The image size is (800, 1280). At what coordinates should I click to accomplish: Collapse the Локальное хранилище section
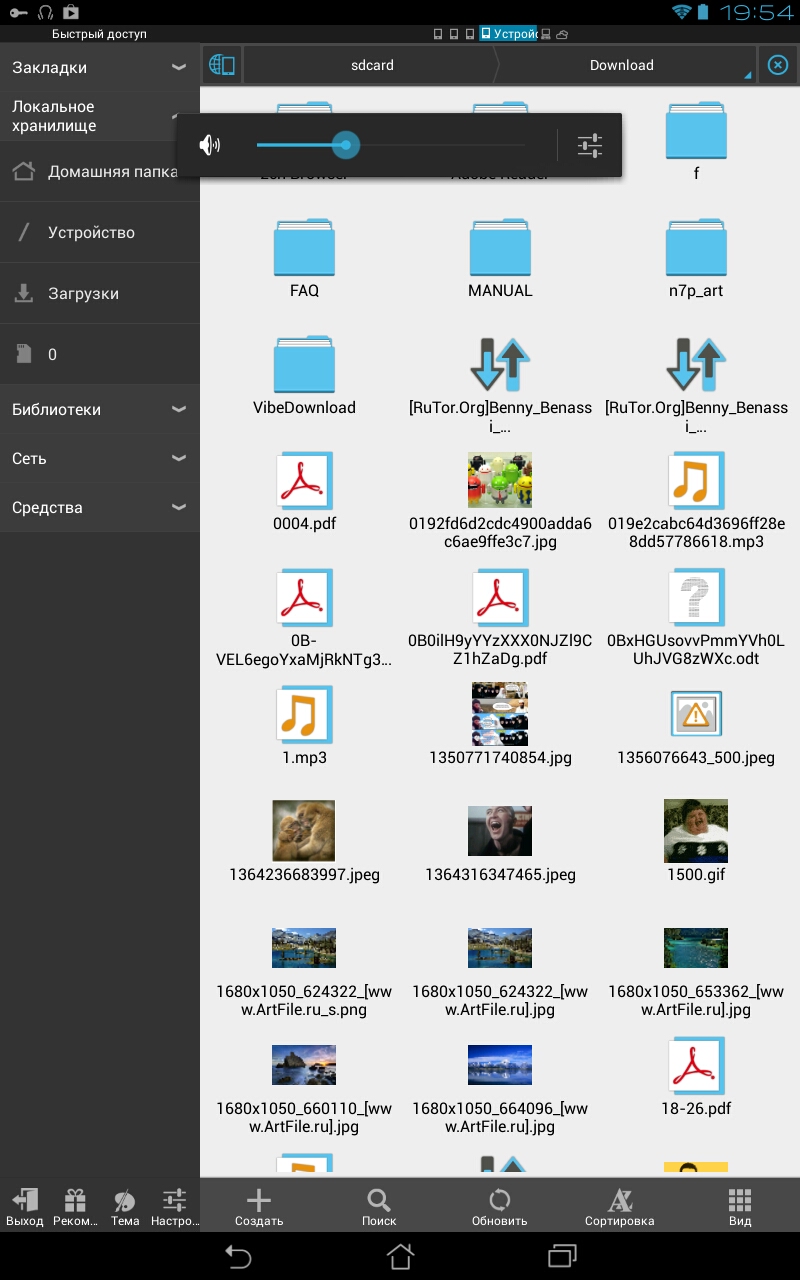point(100,116)
